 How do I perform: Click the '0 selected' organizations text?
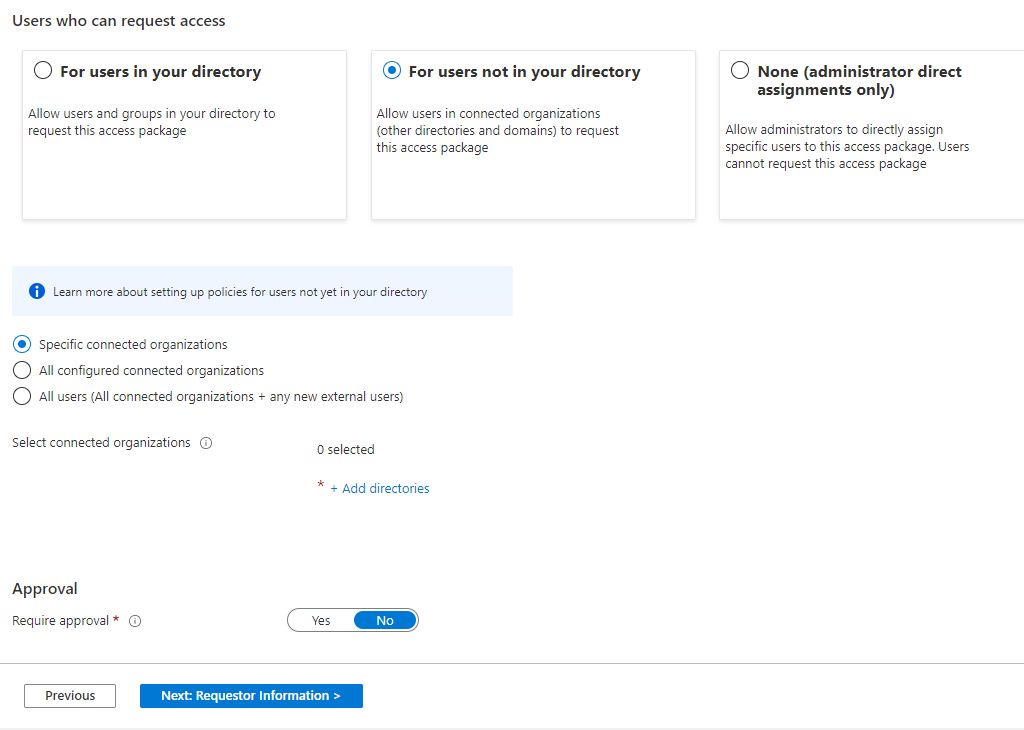coord(345,450)
